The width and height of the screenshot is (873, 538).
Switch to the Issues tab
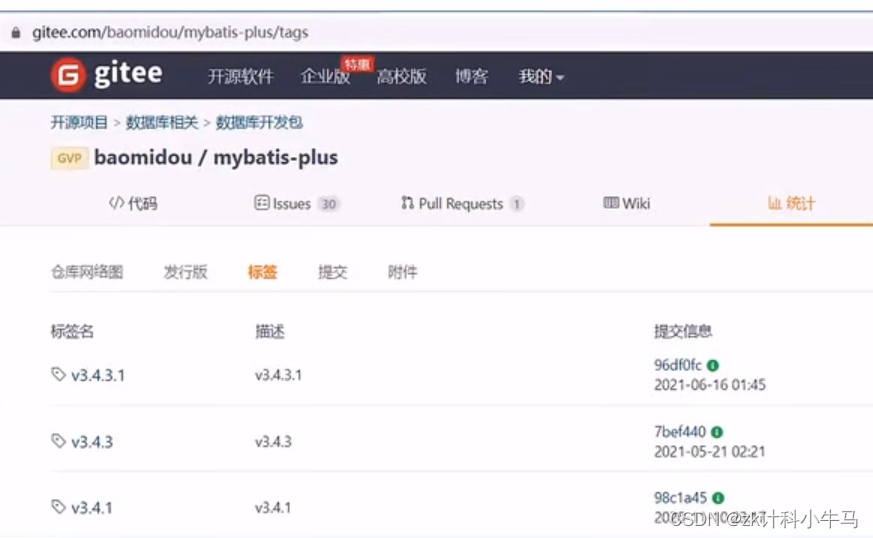(297, 203)
